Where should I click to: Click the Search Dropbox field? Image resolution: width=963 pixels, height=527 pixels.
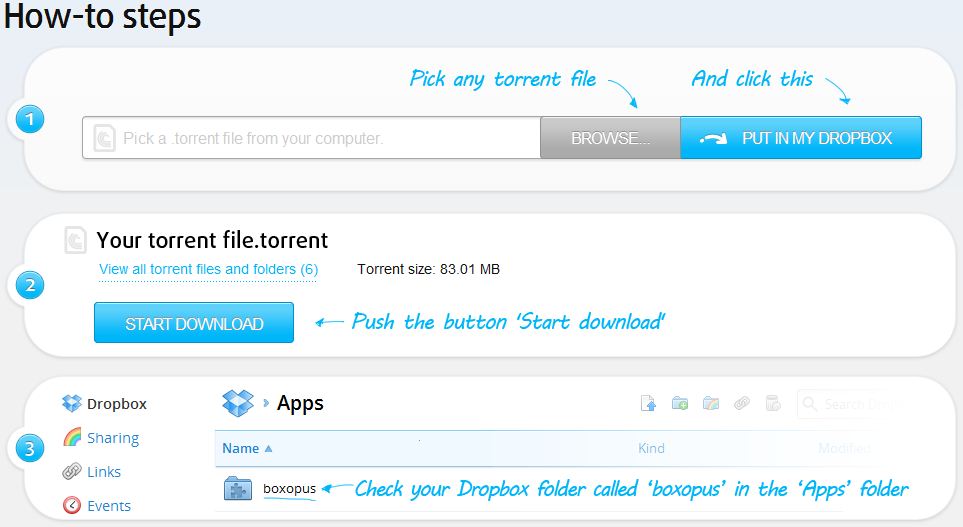(x=851, y=404)
